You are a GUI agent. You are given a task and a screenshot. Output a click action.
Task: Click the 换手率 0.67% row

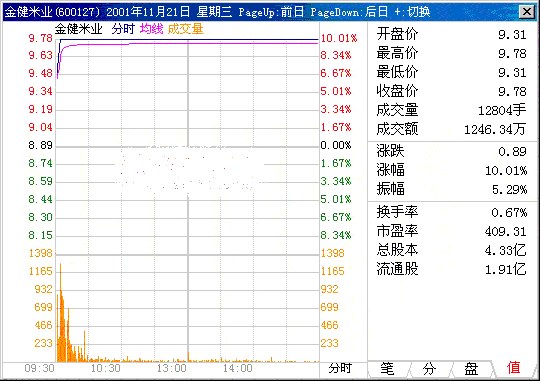(x=451, y=212)
